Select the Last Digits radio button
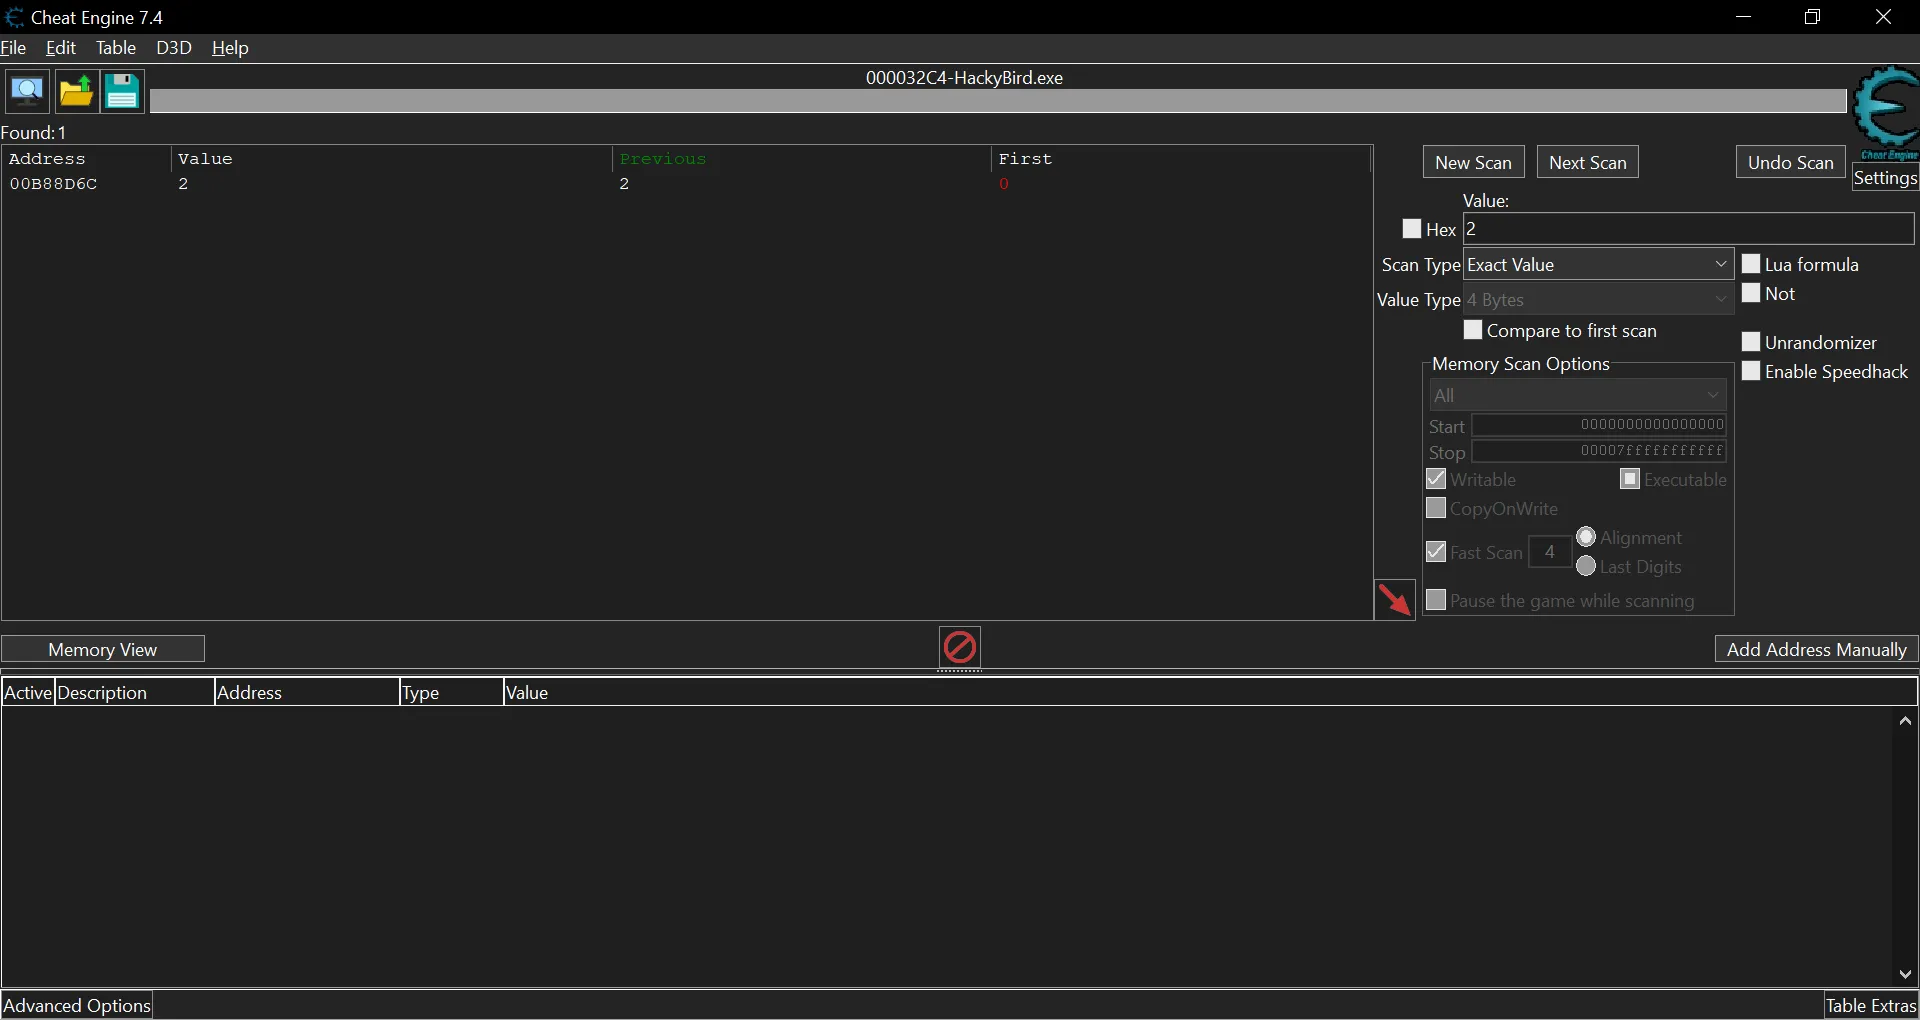 [1586, 566]
